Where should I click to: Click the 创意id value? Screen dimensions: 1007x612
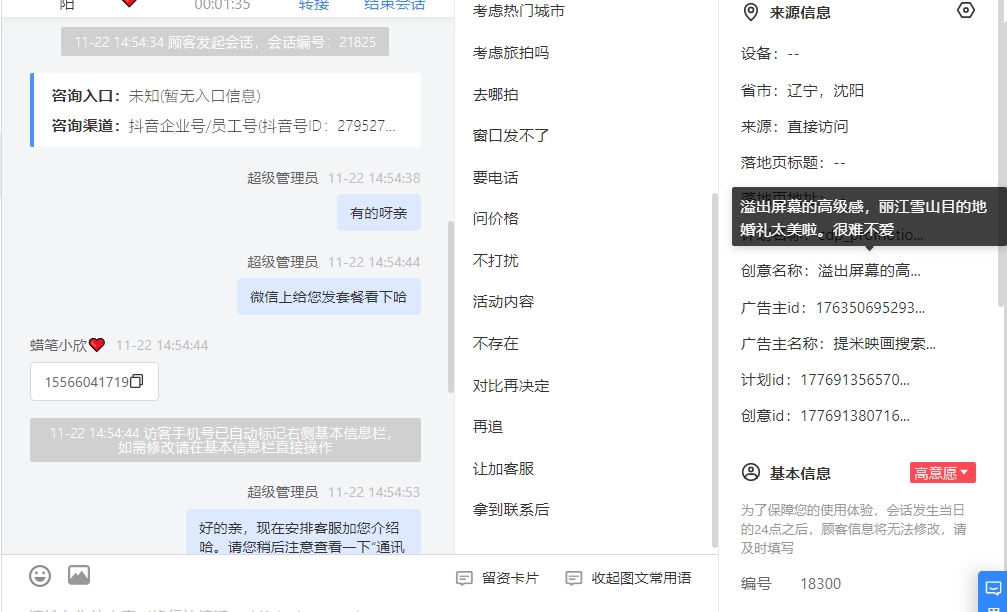[x=855, y=415]
